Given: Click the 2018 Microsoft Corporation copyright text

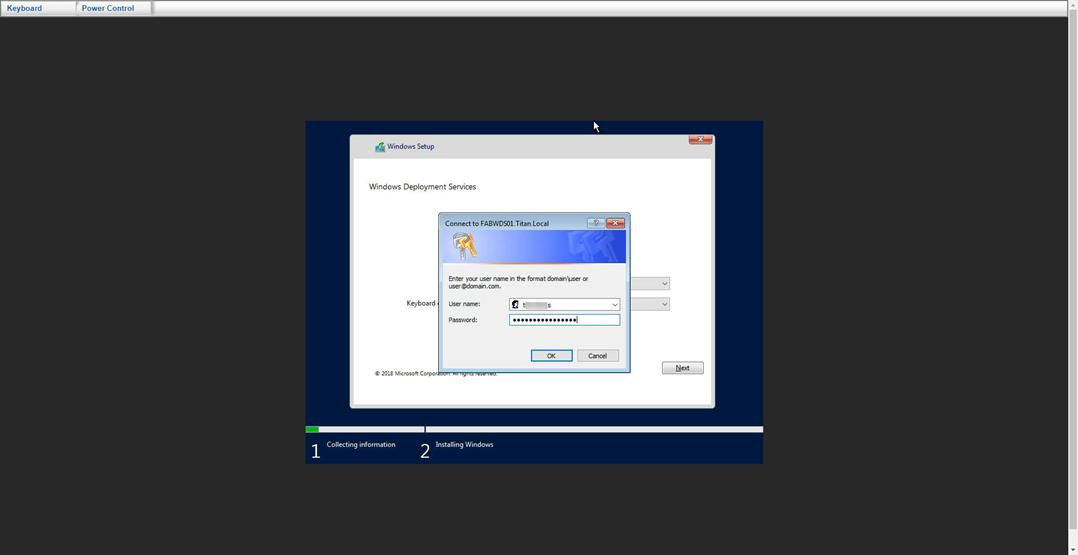Looking at the screenshot, I should click(436, 373).
